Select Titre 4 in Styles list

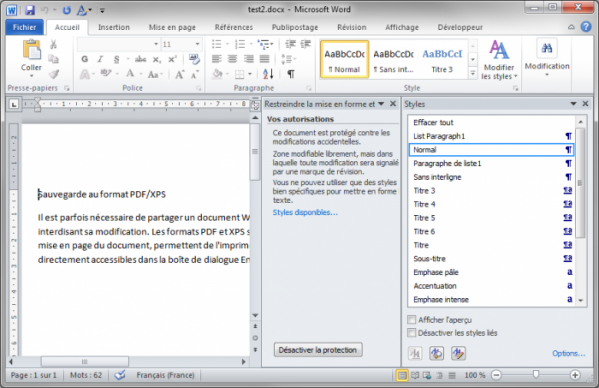[x=491, y=204]
